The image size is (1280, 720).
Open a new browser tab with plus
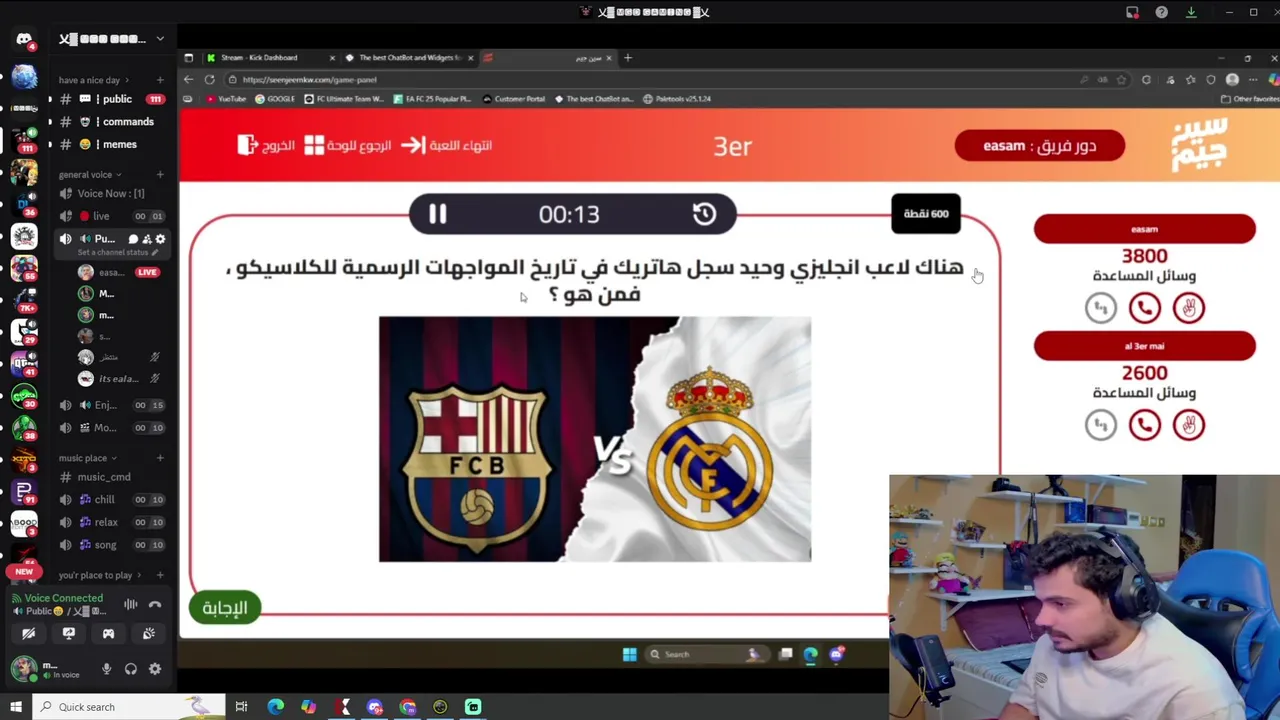[628, 58]
